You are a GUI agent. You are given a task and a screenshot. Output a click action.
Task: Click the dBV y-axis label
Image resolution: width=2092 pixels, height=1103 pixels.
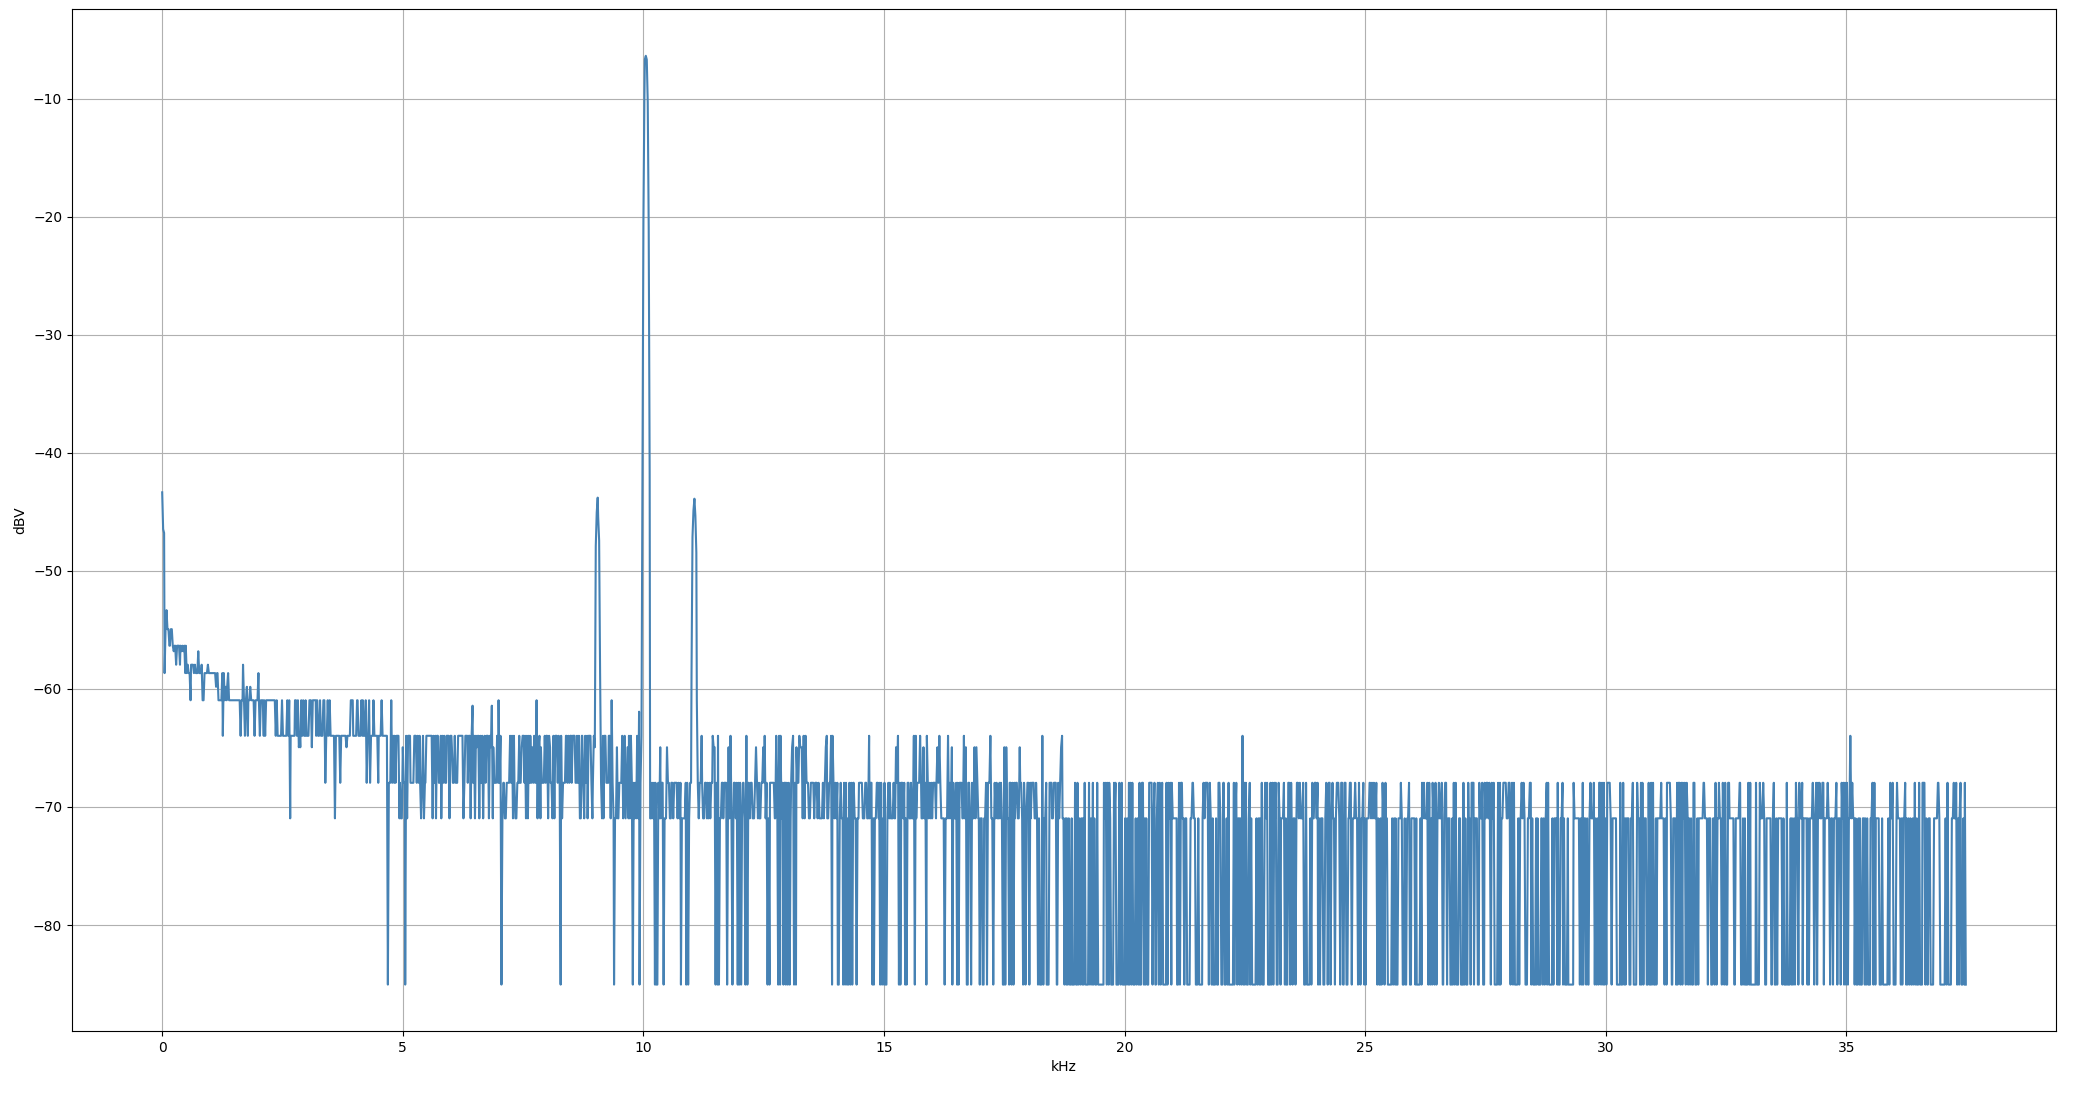point(19,521)
